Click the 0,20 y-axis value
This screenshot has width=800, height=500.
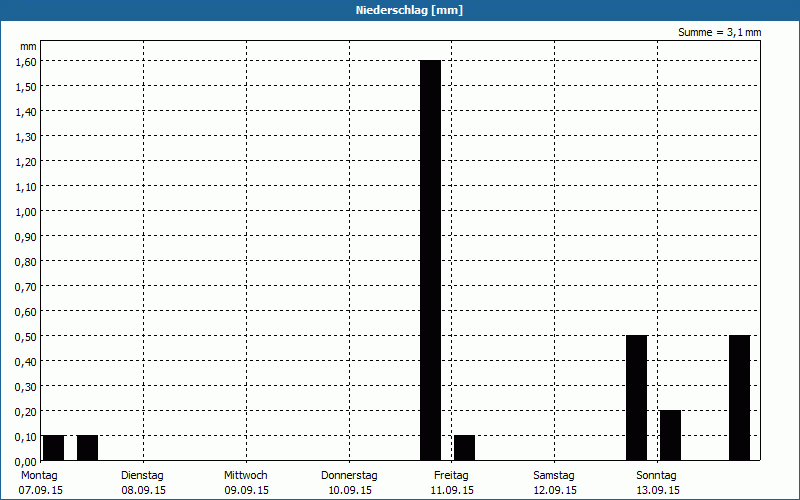(26, 412)
